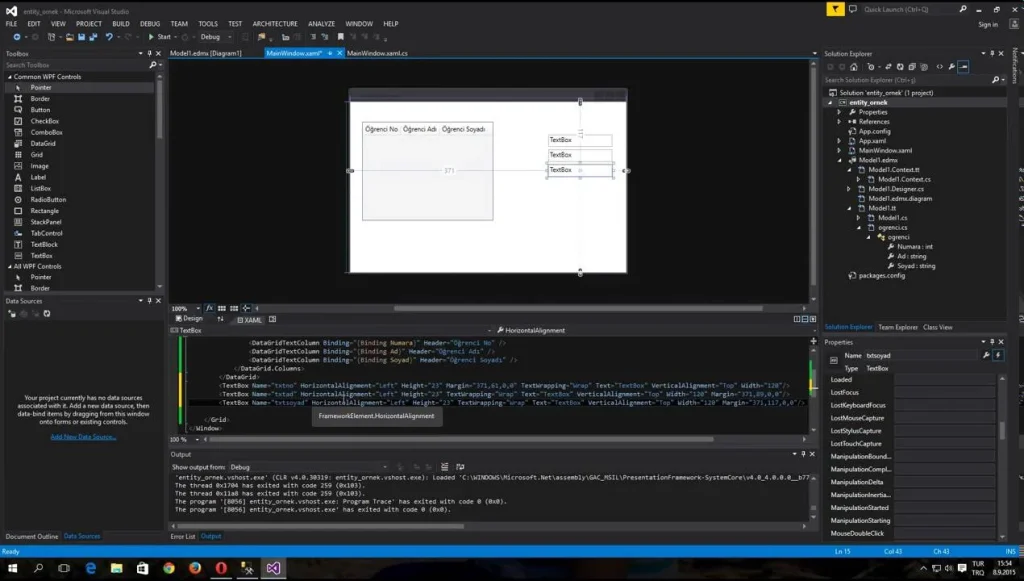The width and height of the screenshot is (1024, 581).
Task: Toggle Preview Selected Items in Solution Explorer
Action: pos(964,67)
